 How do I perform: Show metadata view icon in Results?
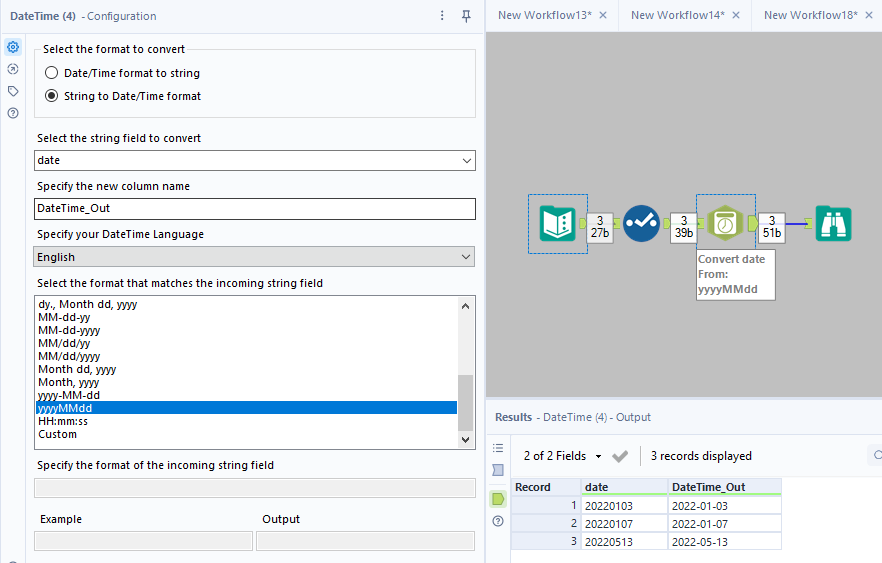coord(498,470)
